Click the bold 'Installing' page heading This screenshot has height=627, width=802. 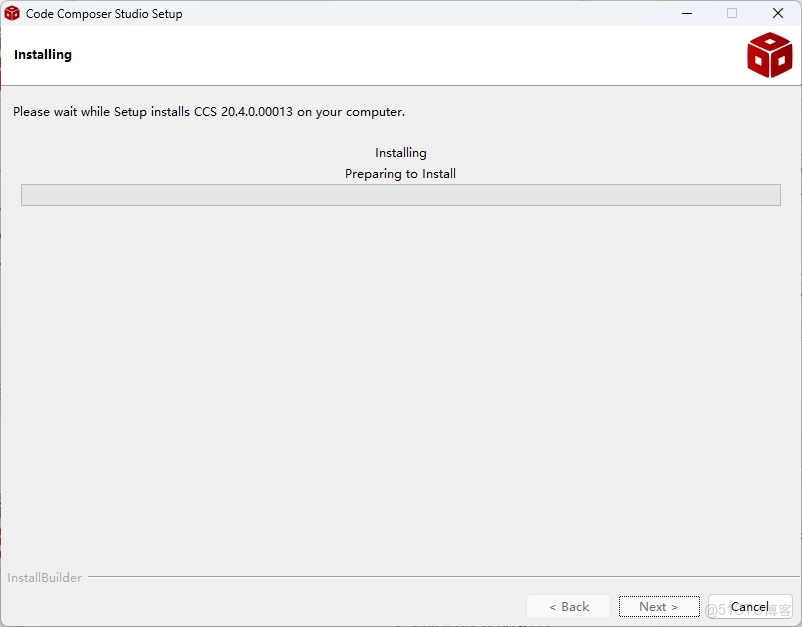(x=43, y=55)
